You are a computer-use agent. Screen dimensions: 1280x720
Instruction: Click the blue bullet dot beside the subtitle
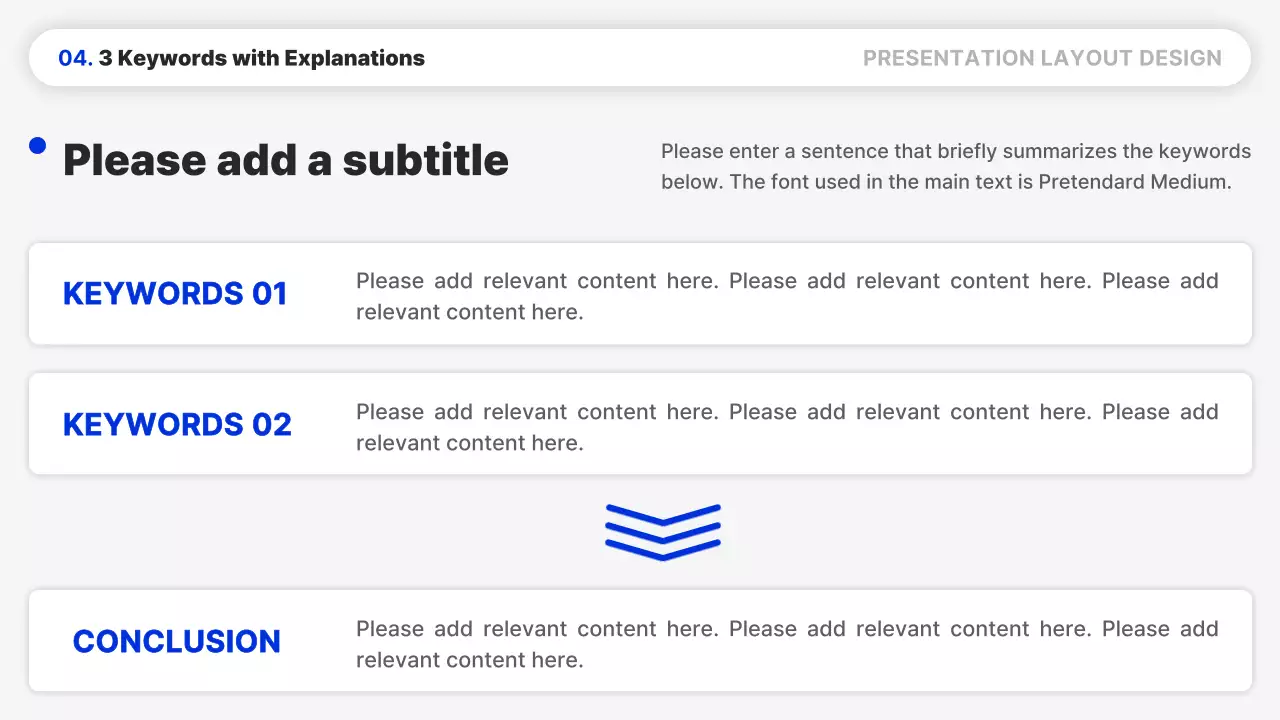(38, 146)
